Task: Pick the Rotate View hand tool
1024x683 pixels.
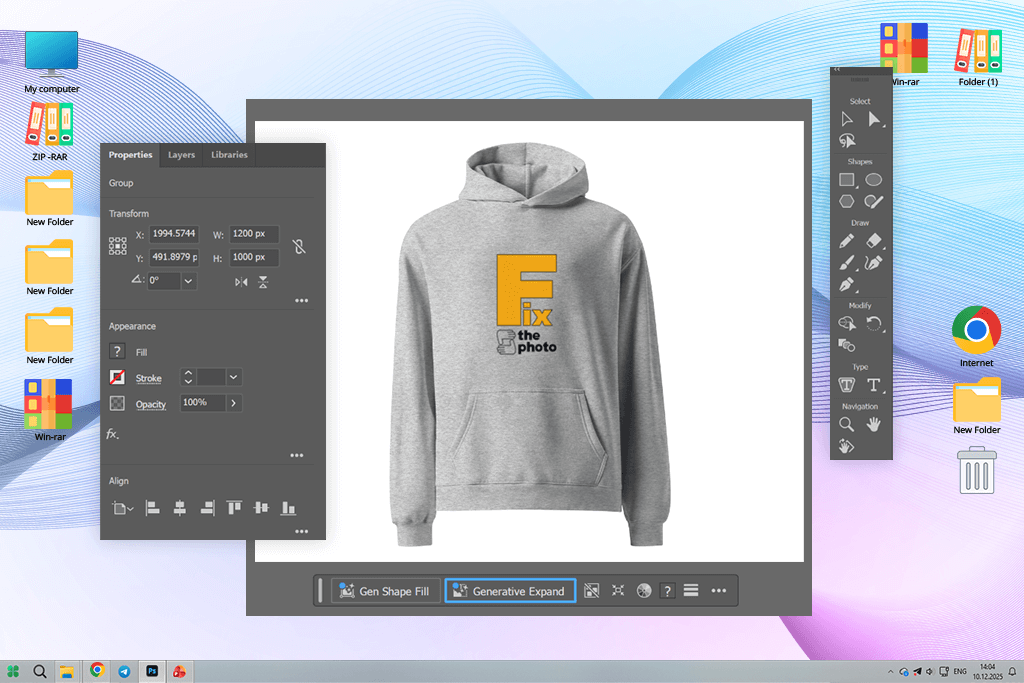Action: [x=846, y=446]
